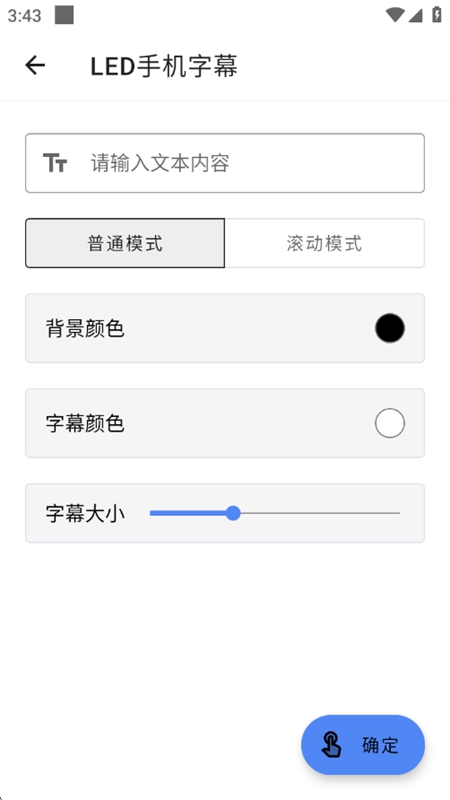Open the 背景颜色 row
The image size is (450, 800).
[225, 328]
